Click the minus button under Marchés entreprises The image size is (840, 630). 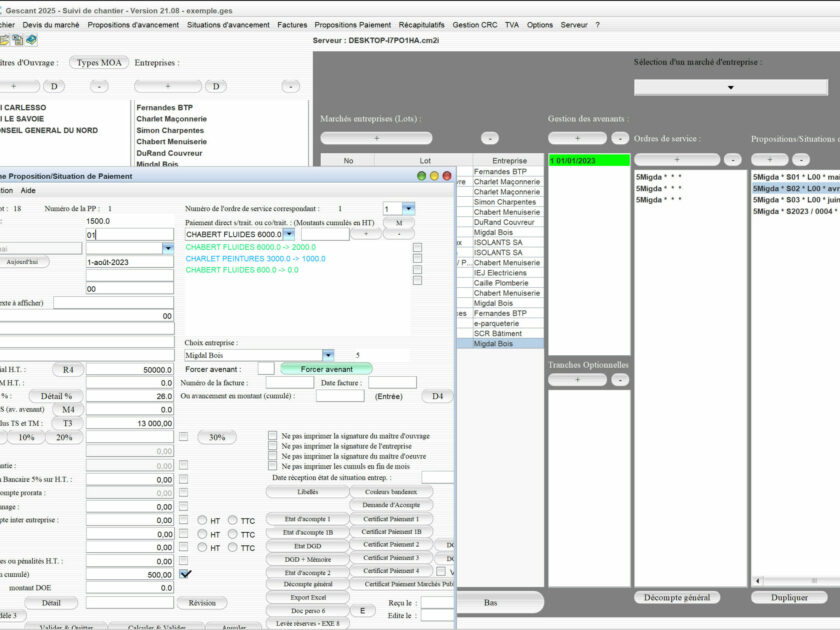pos(490,138)
